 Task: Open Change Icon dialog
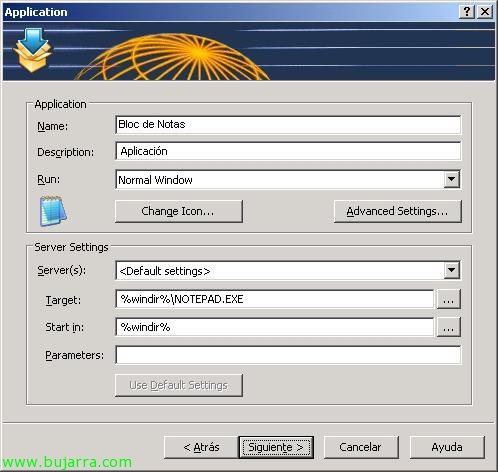[179, 211]
